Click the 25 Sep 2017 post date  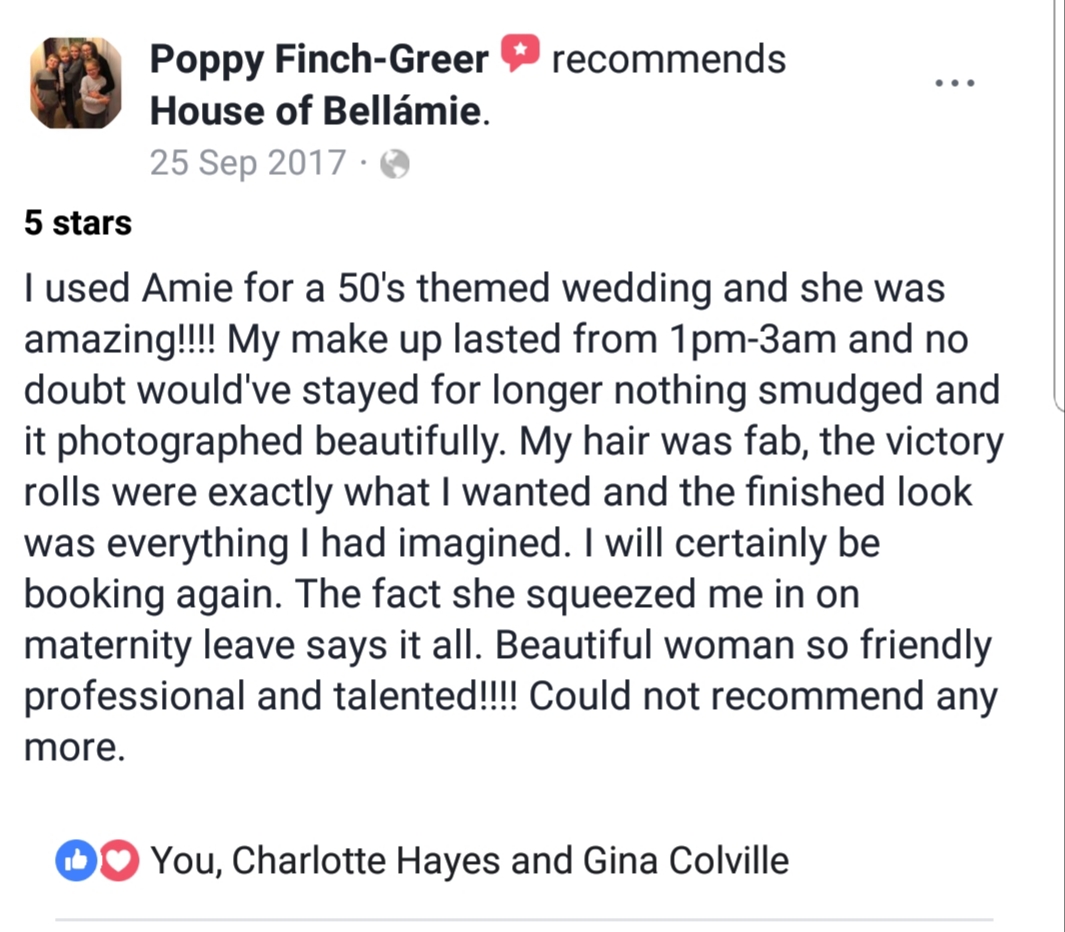pyautogui.click(x=248, y=163)
